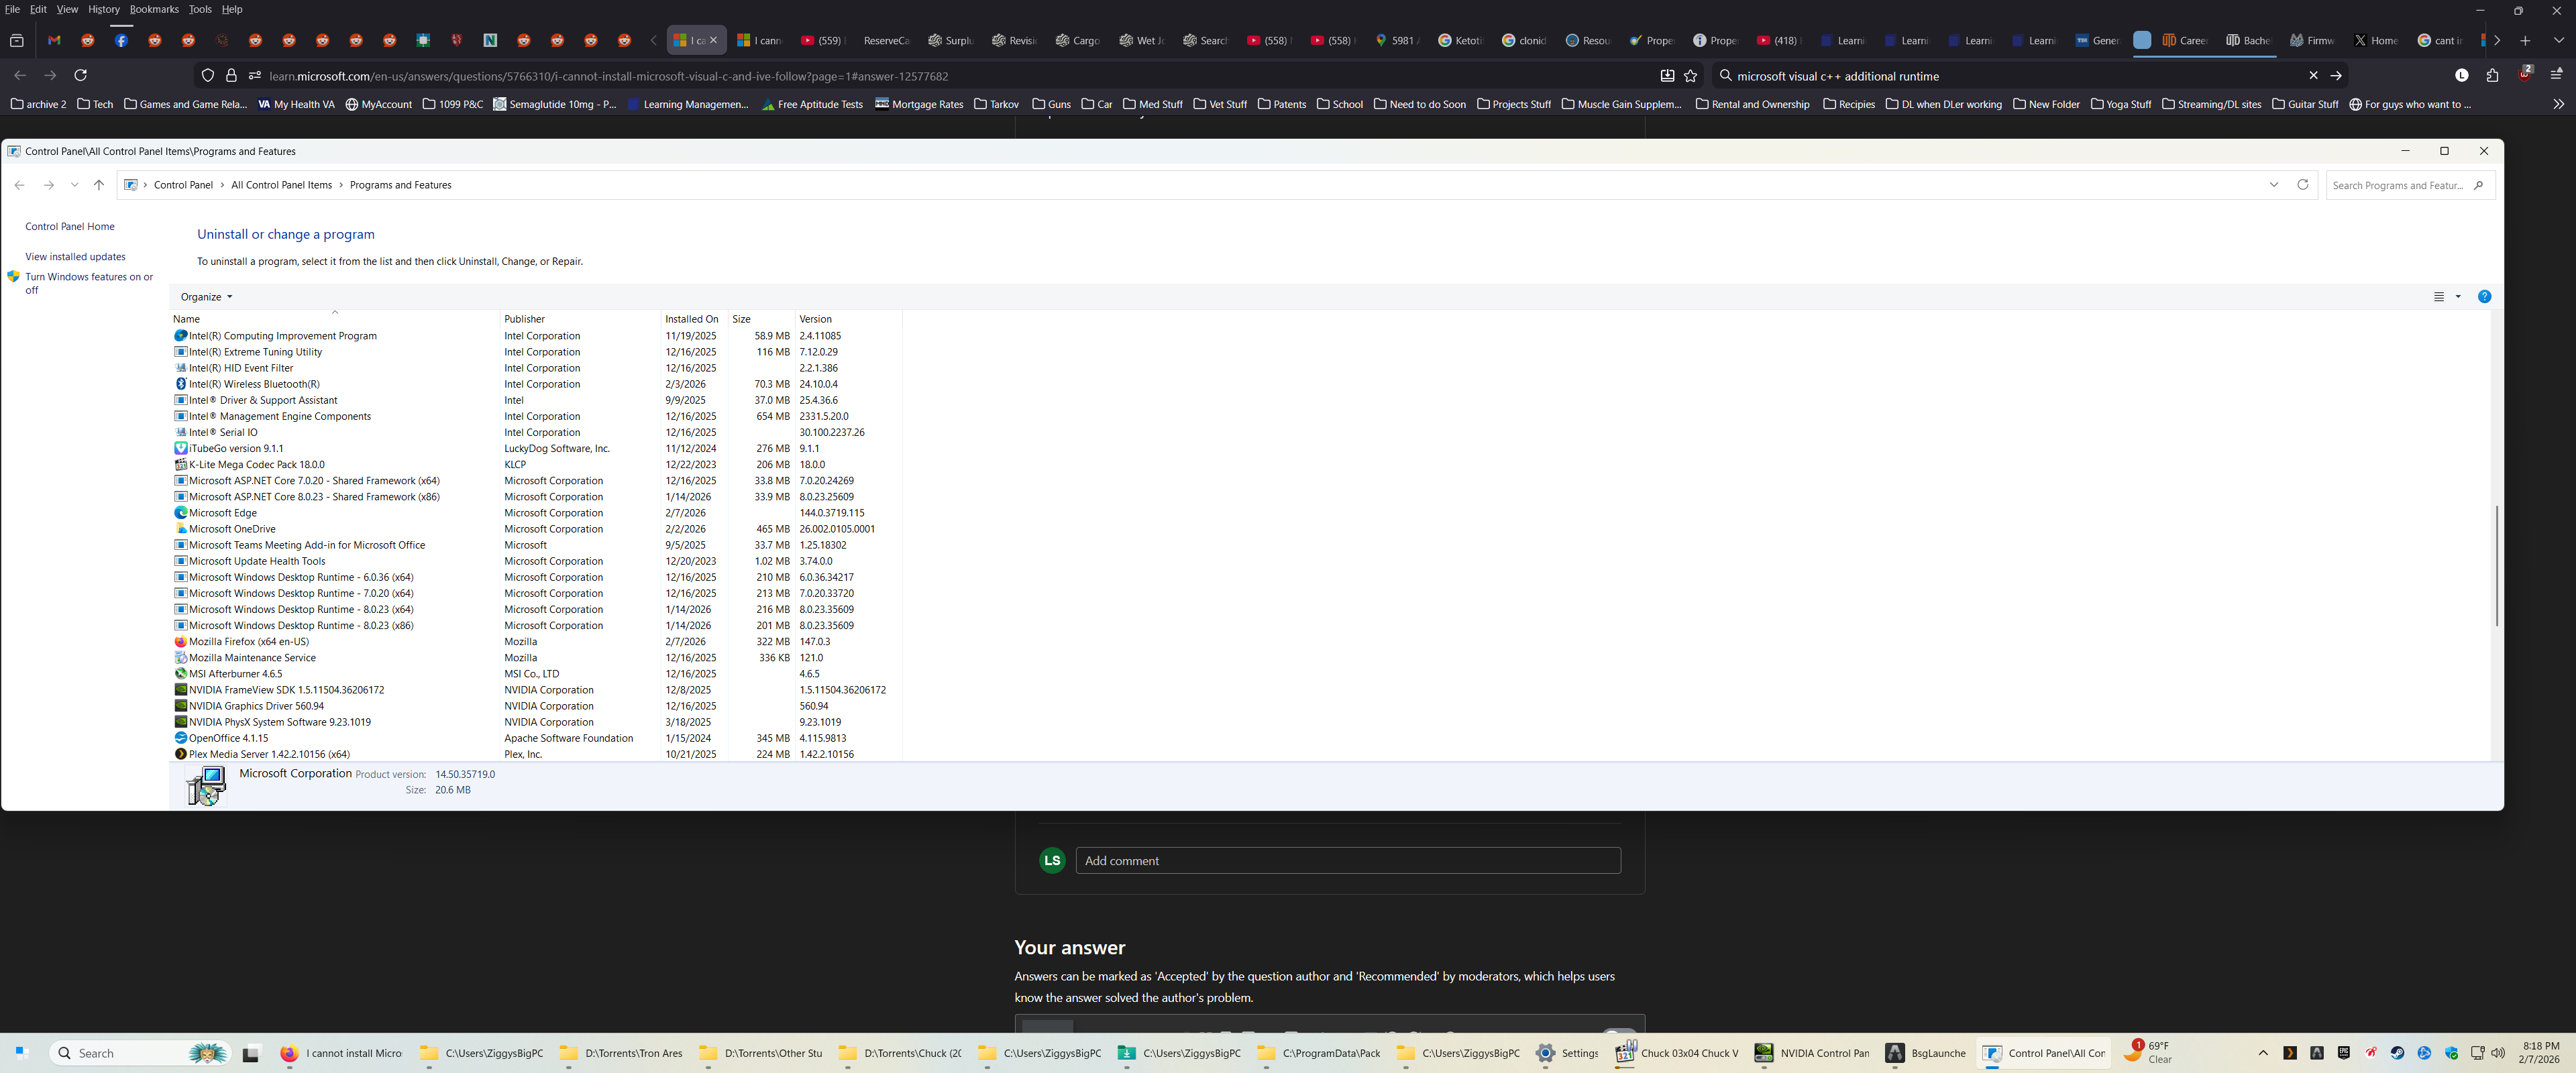2576x1073 pixels.
Task: Toggle the bookmark star in the address bar
Action: (x=1690, y=75)
